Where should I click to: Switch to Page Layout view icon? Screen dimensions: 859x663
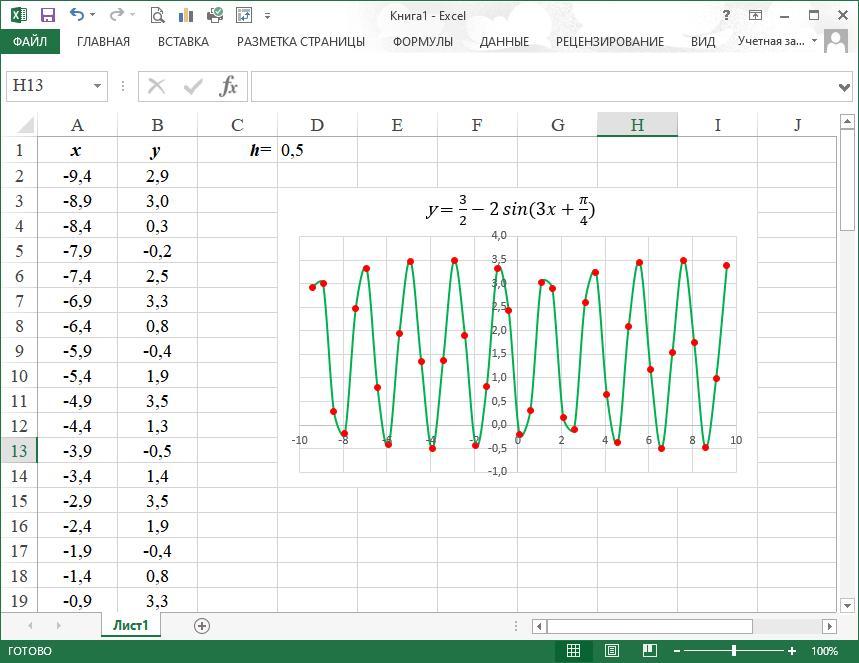coord(611,650)
